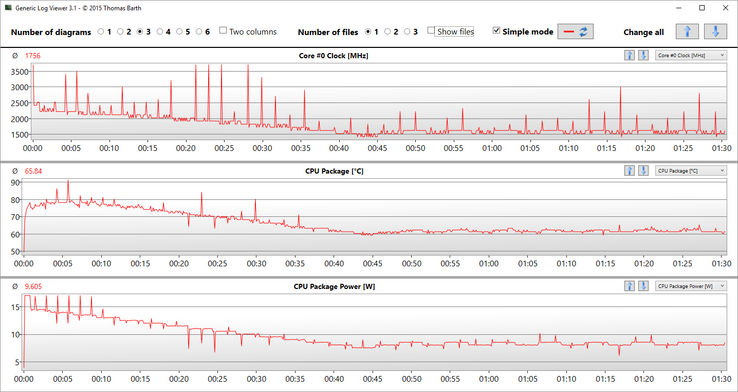The width and height of the screenshot is (738, 392).
Task: Click the average value 1756
Action: click(32, 56)
